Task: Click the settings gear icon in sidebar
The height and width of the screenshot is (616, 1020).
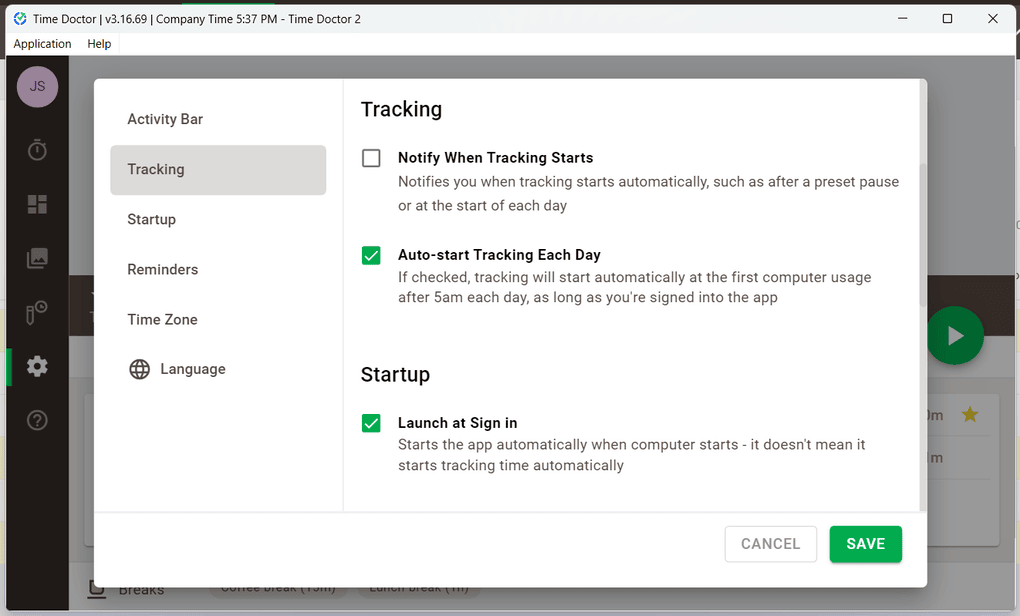Action: coord(37,366)
